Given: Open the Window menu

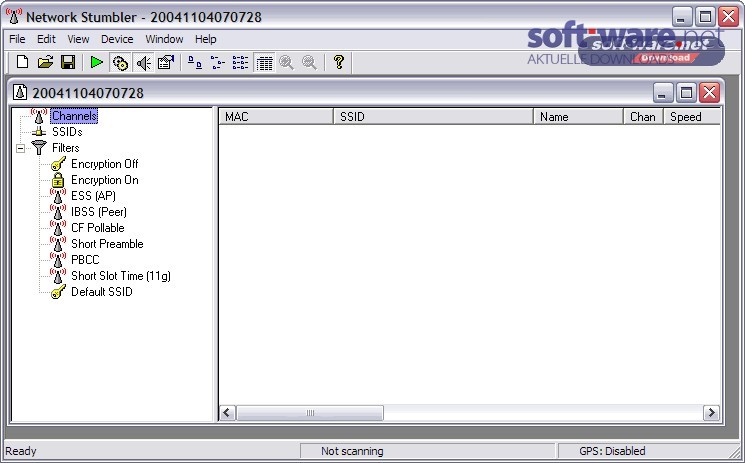Looking at the screenshot, I should tap(164, 39).
